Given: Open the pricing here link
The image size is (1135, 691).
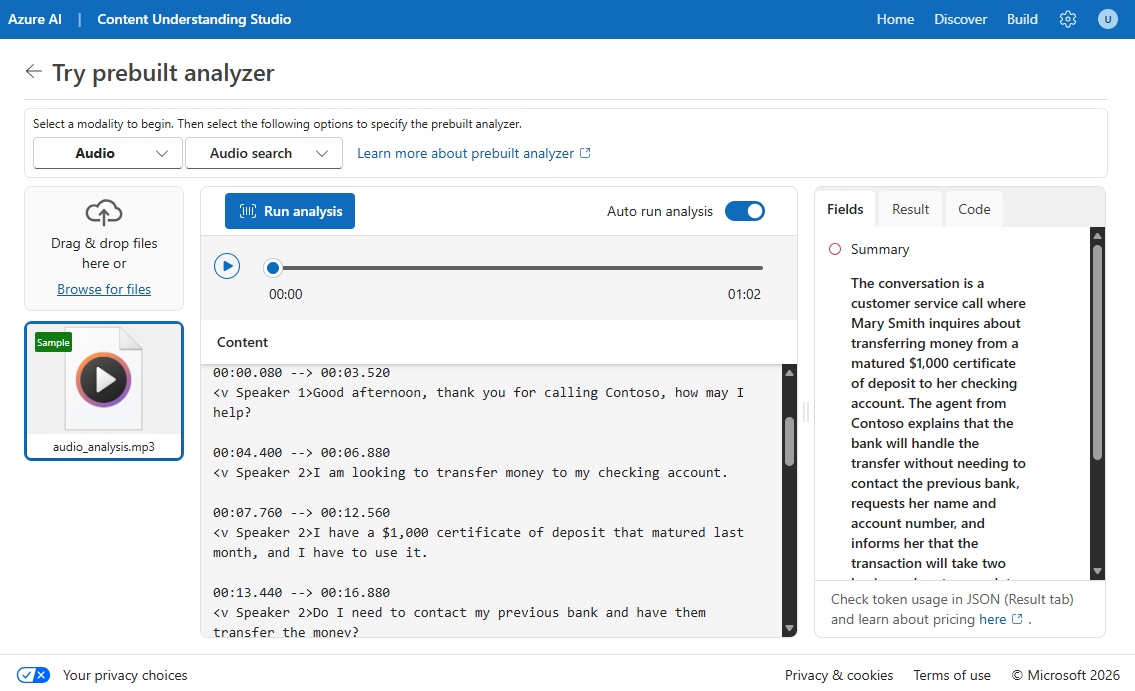Looking at the screenshot, I should 992,619.
